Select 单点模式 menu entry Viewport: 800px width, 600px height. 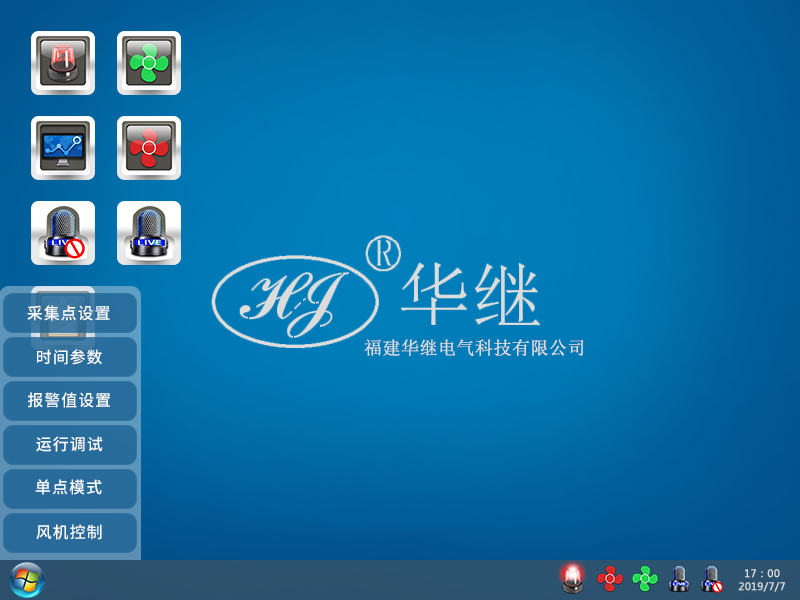coord(70,488)
